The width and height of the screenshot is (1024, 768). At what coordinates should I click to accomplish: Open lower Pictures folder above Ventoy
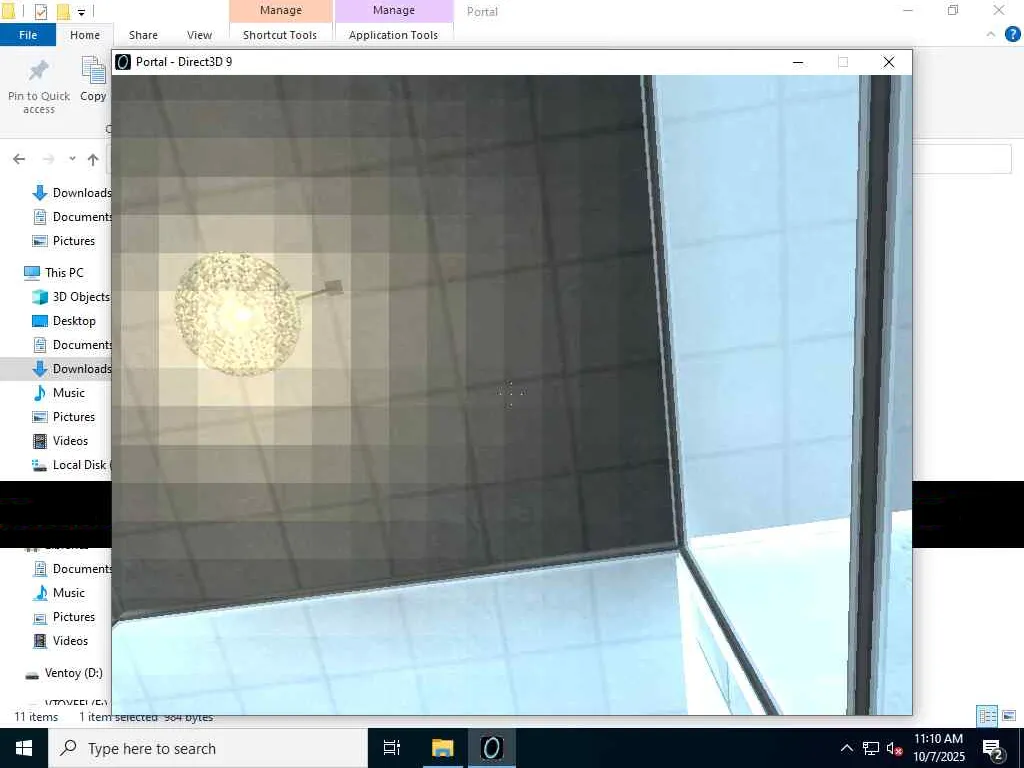pyautogui.click(x=63, y=617)
